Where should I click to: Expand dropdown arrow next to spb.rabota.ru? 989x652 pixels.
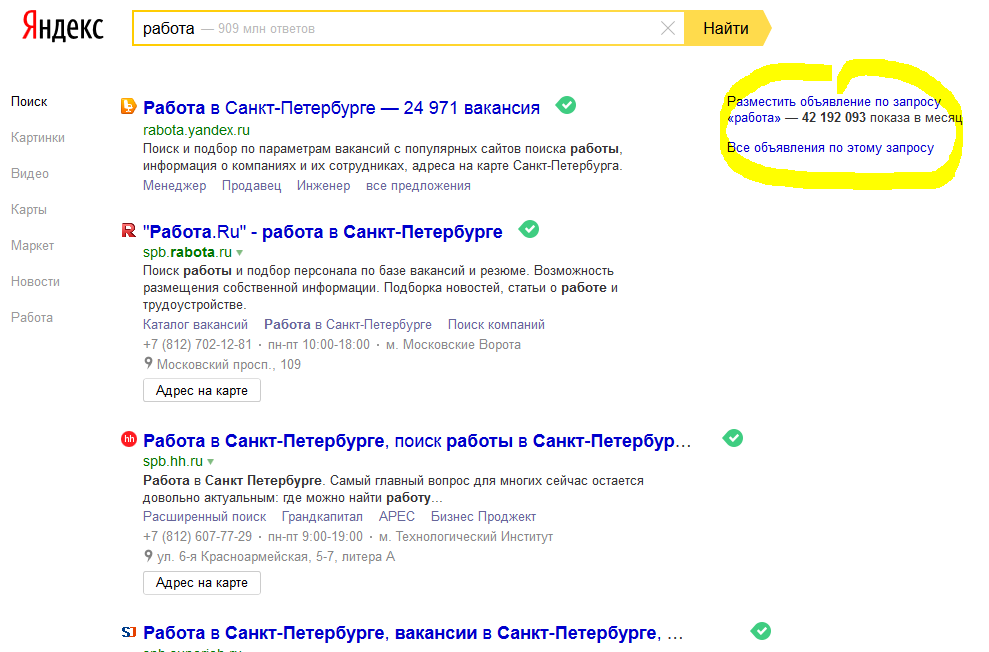(x=240, y=253)
